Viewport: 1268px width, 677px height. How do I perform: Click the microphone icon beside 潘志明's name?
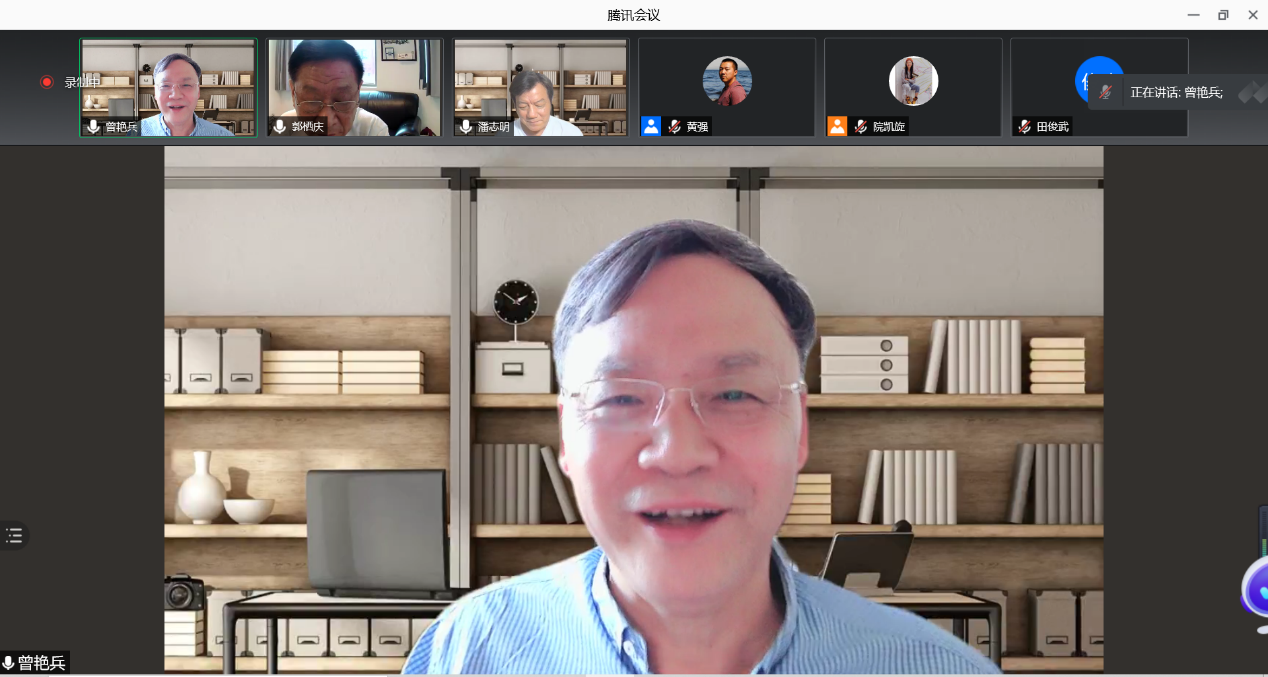coord(466,127)
